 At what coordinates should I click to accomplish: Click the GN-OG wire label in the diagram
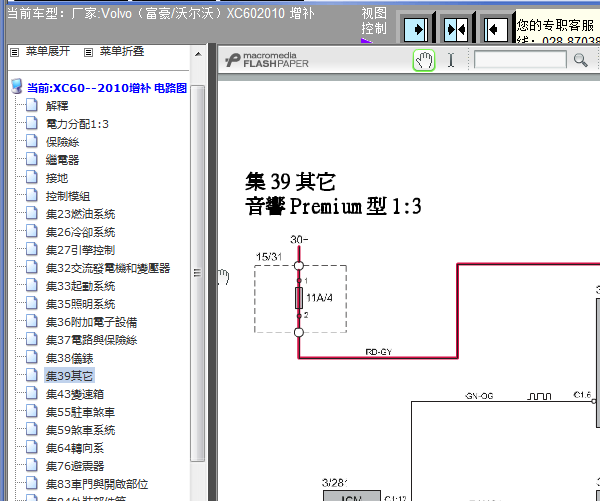[x=479, y=396]
